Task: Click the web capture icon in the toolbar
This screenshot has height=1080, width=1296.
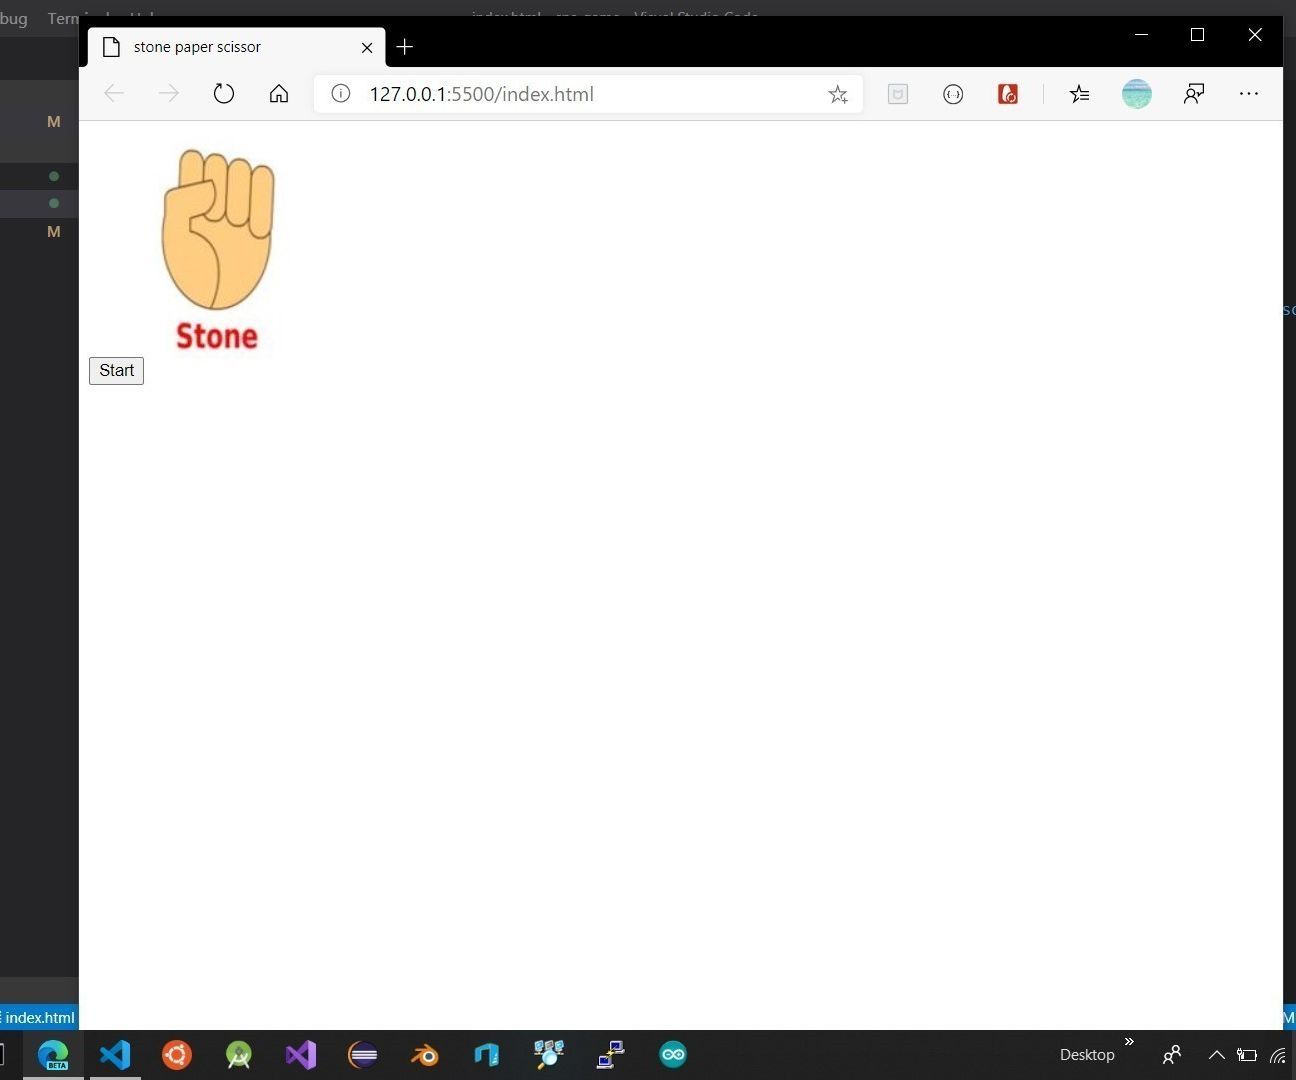Action: click(953, 93)
